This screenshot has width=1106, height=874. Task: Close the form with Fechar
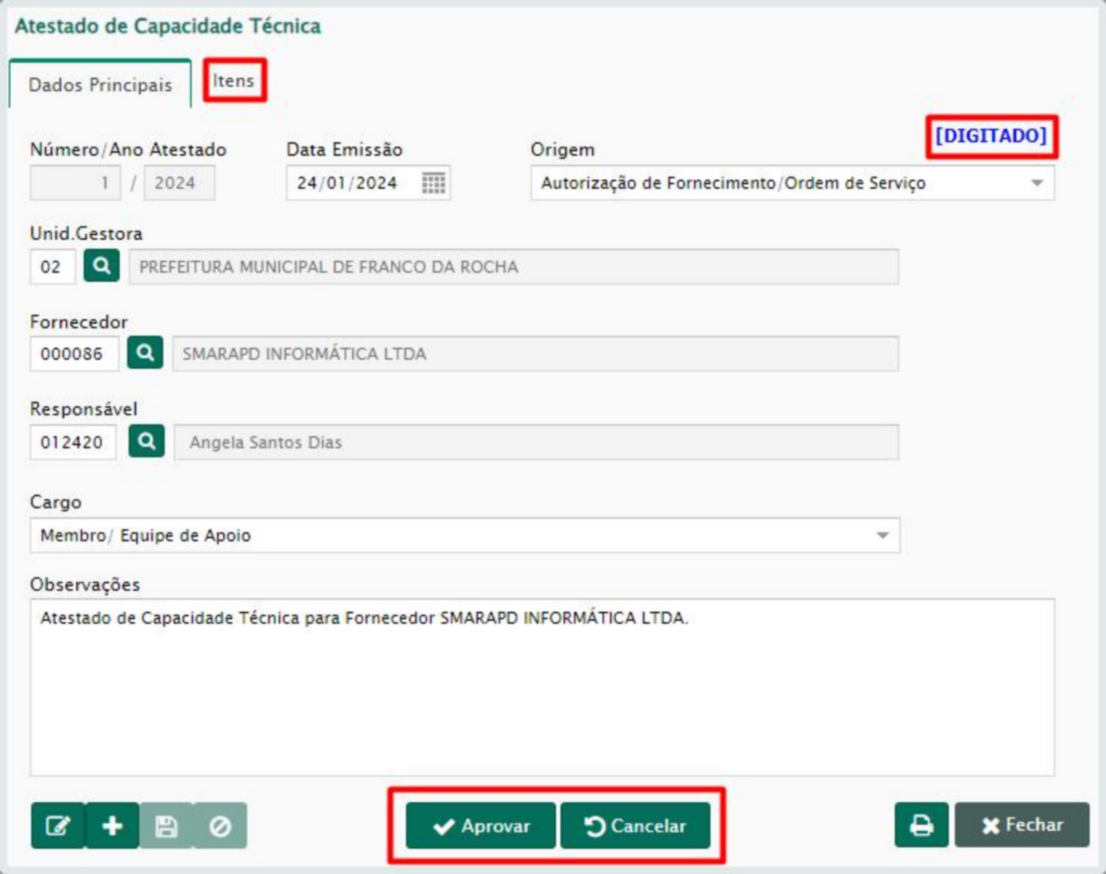coord(1022,825)
